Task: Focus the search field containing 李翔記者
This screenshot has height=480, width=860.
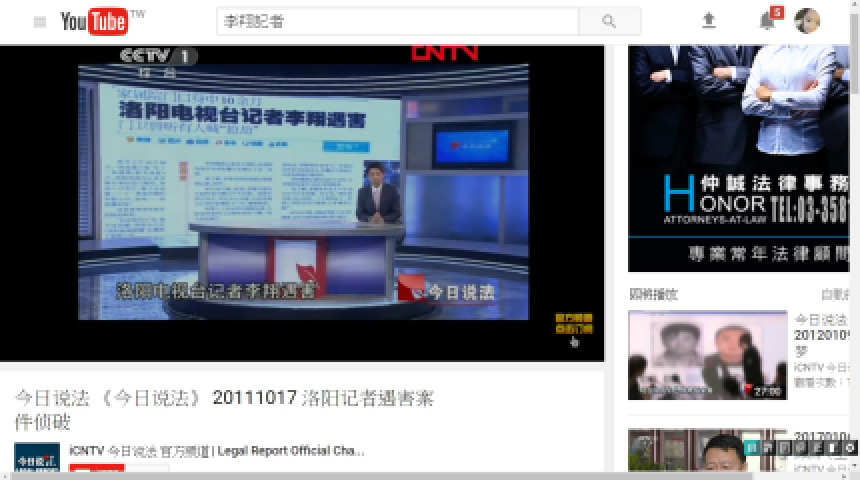Action: pyautogui.click(x=397, y=21)
